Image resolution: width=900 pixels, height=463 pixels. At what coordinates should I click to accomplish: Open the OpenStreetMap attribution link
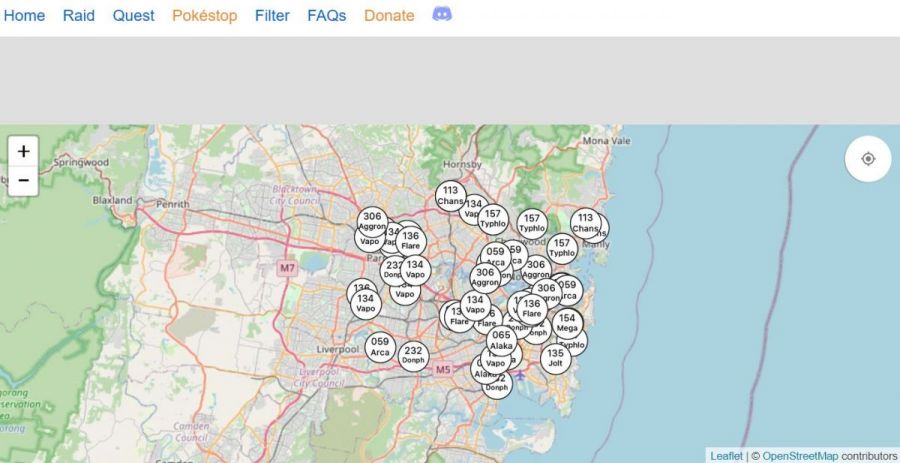coord(800,456)
